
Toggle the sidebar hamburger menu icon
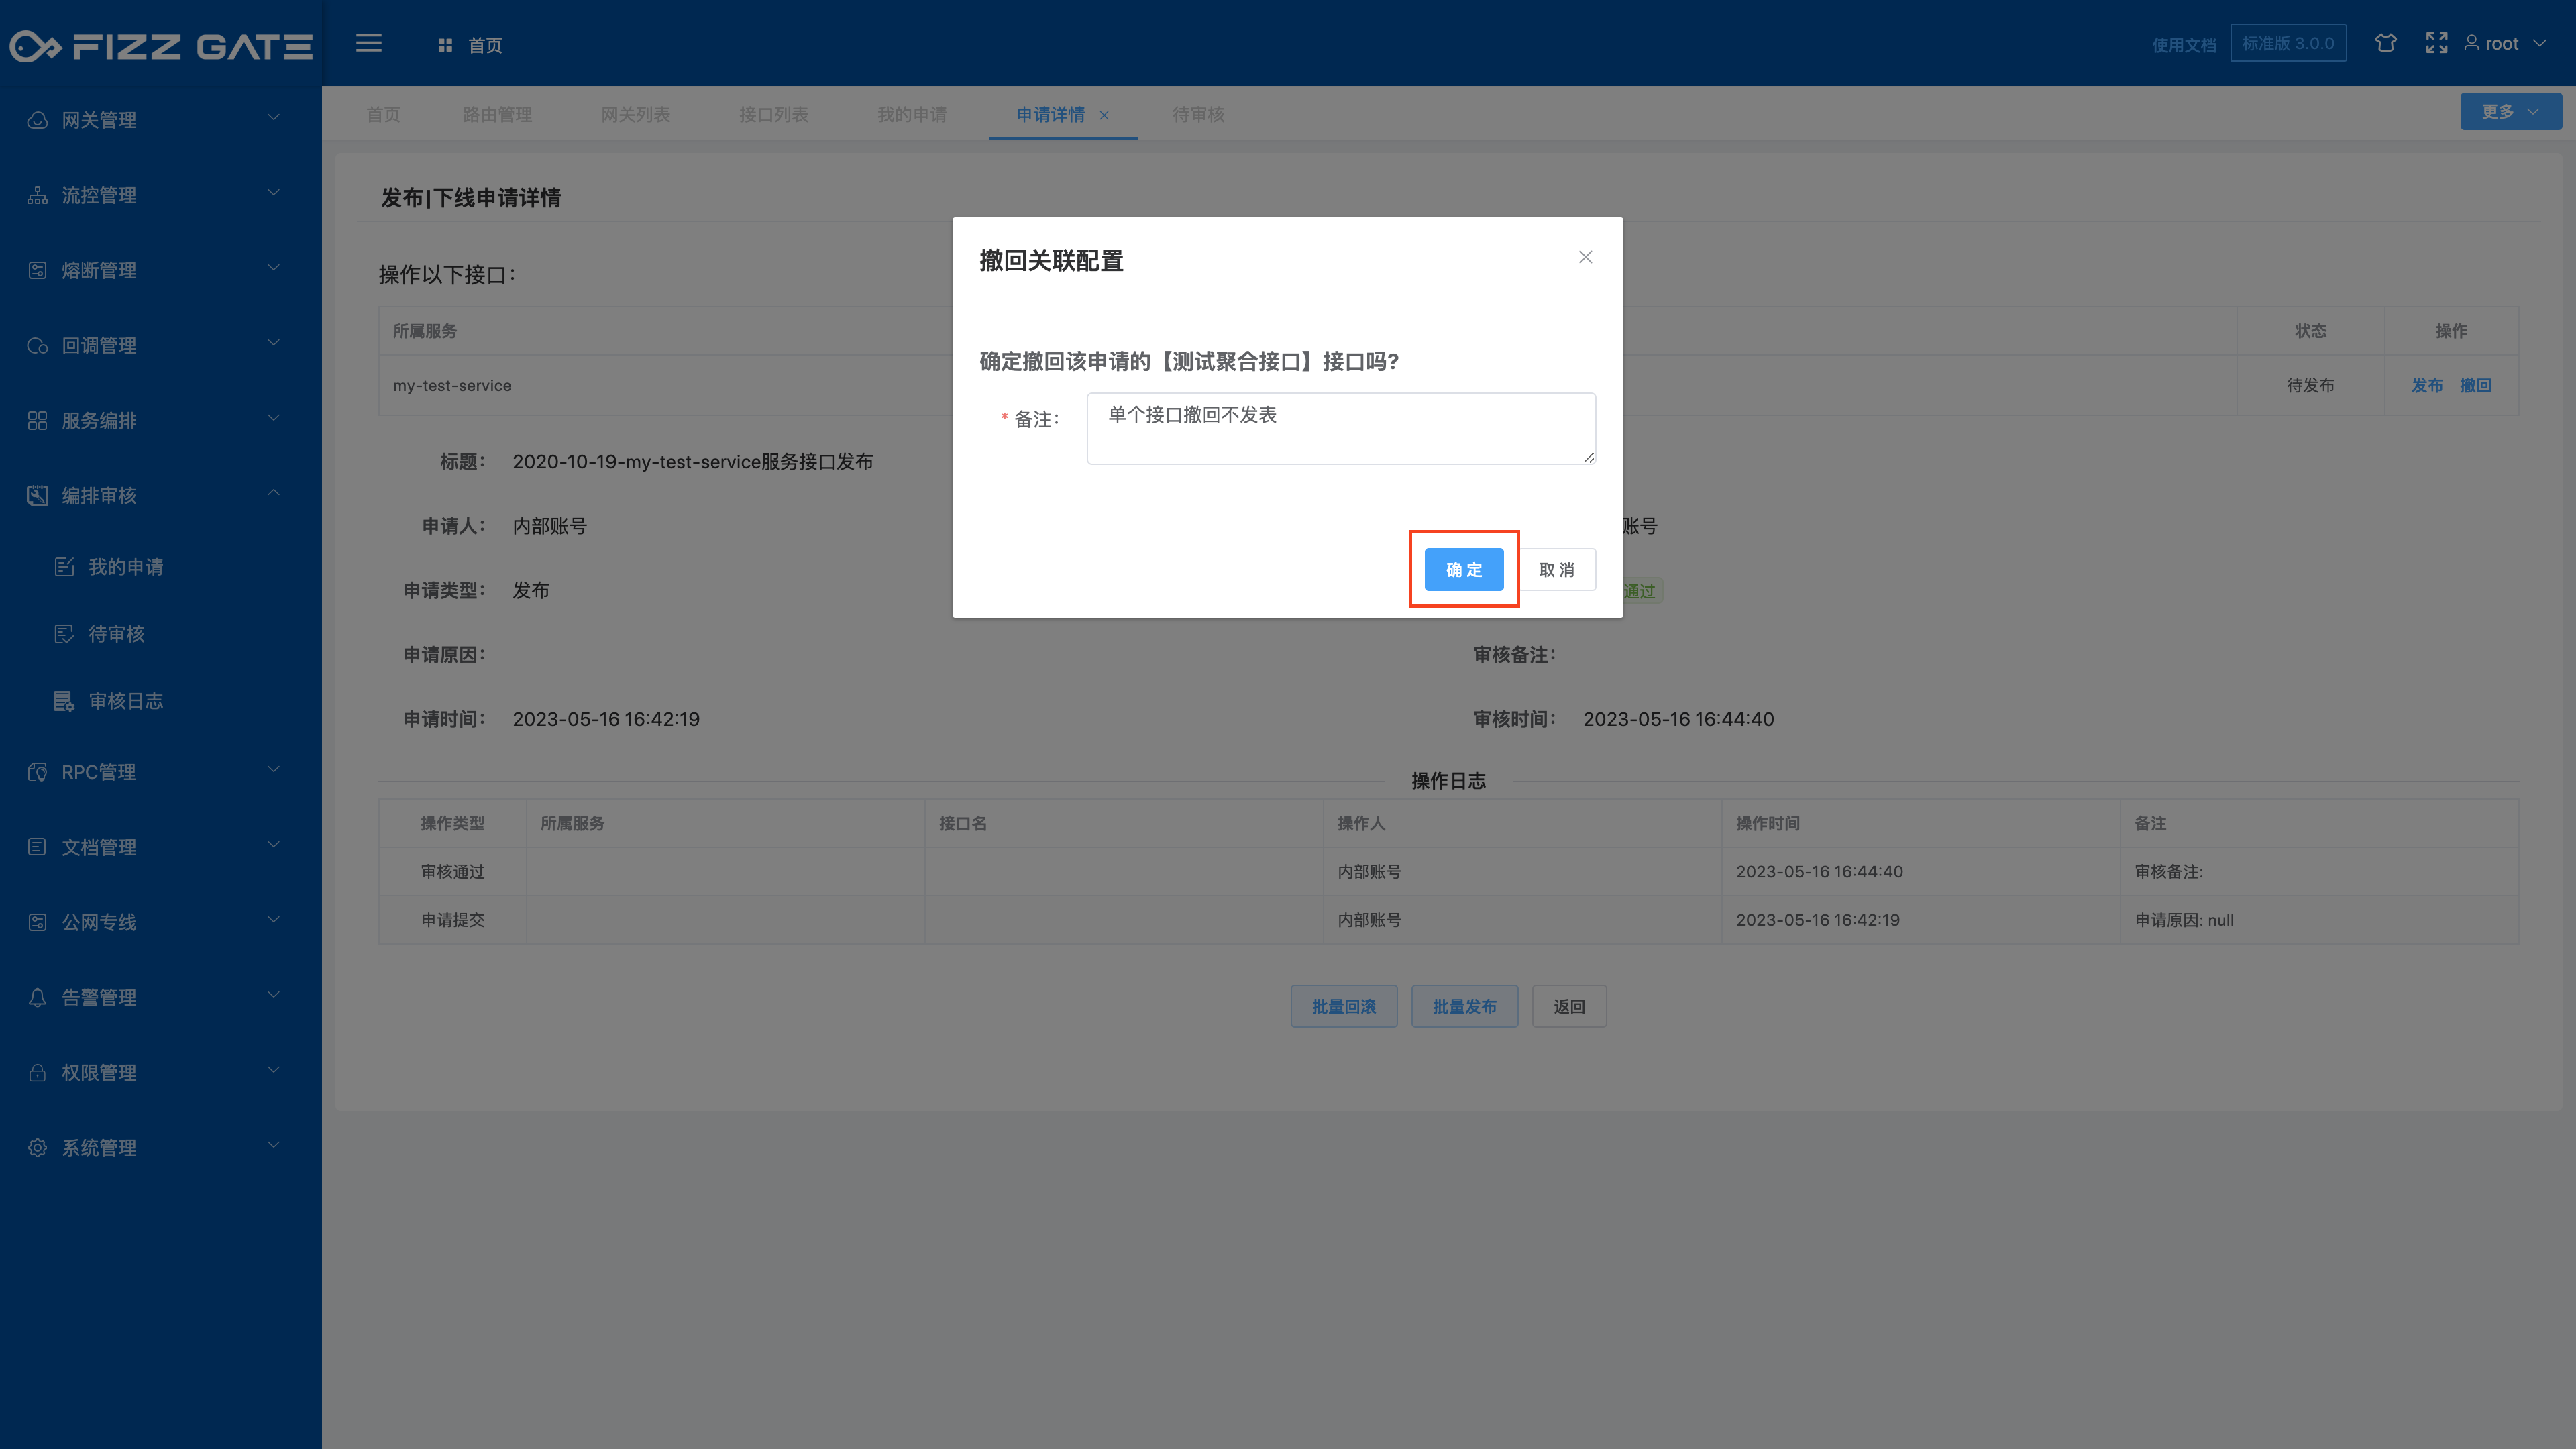click(x=369, y=43)
